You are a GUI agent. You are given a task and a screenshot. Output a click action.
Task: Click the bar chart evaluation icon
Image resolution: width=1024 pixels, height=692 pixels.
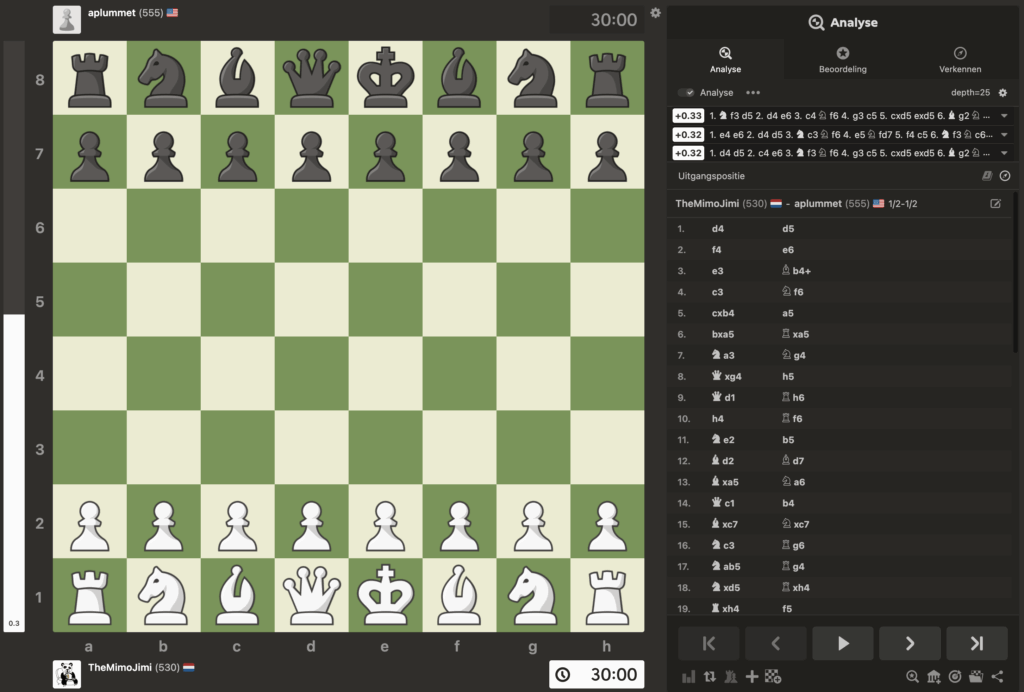tap(688, 676)
